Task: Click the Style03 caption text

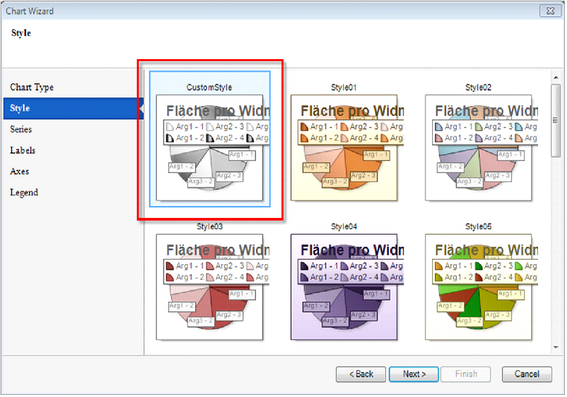Action: [x=209, y=226]
